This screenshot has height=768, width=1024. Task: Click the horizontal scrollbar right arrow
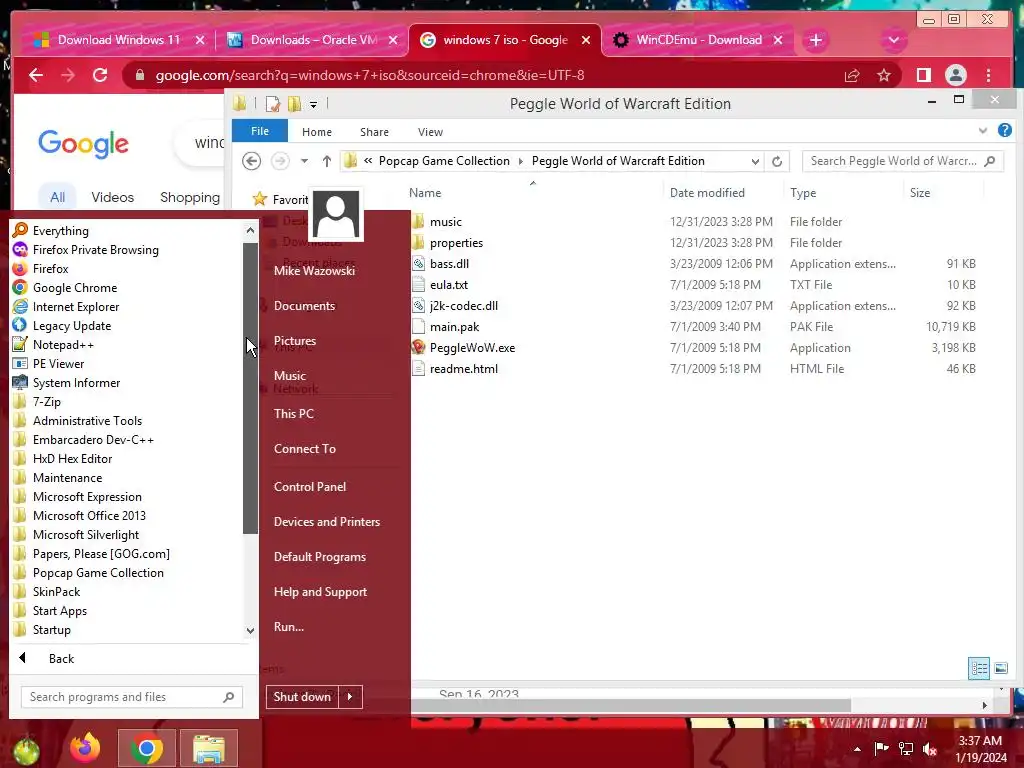(x=984, y=705)
